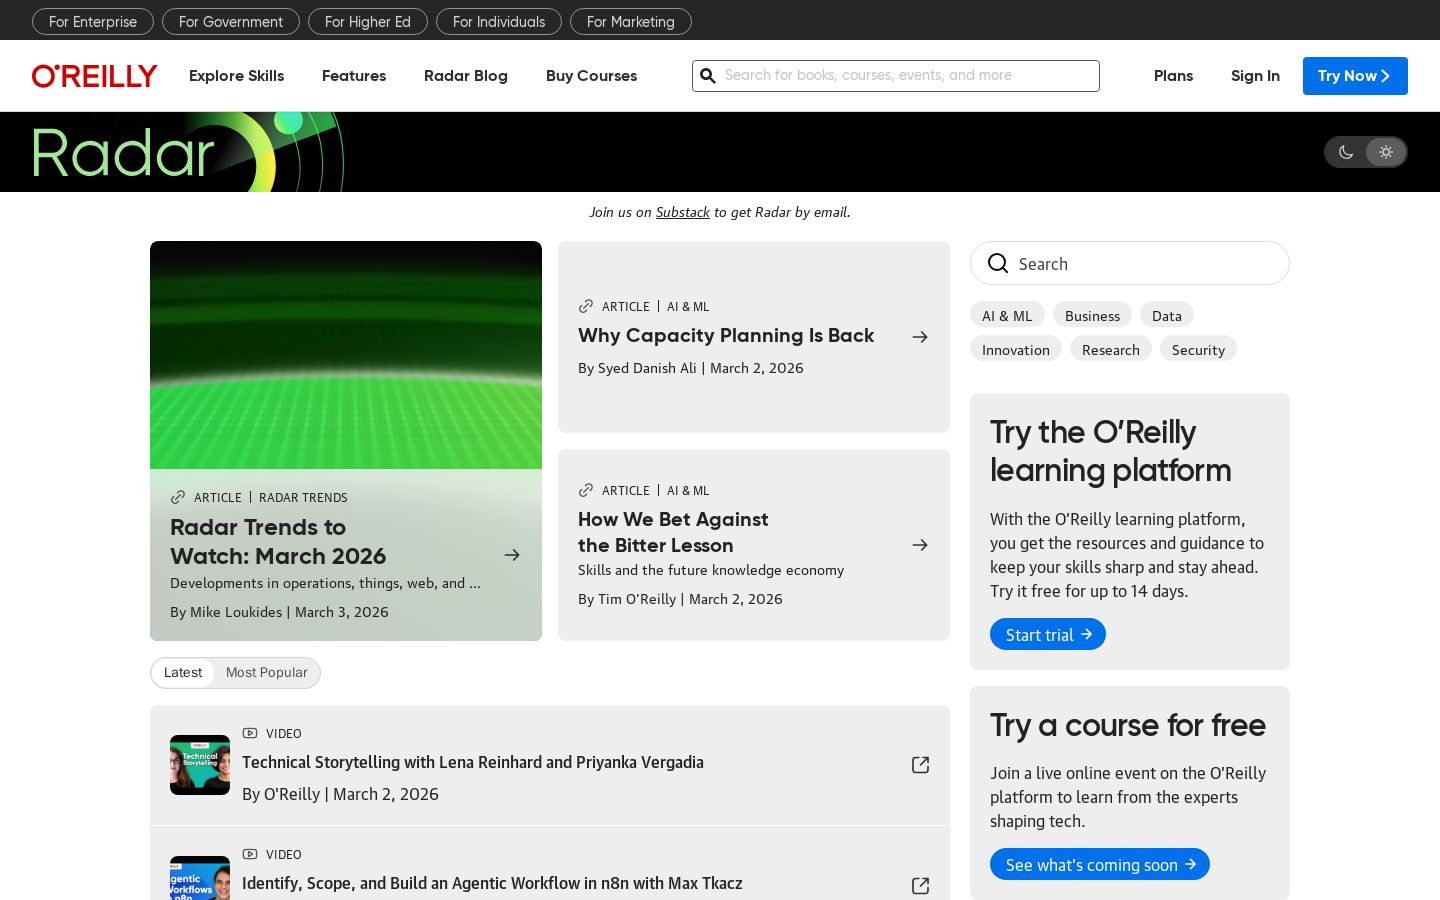The height and width of the screenshot is (900, 1440).
Task: Click 'Skills and the future knowledge economy' subtitle
Action: tap(711, 570)
